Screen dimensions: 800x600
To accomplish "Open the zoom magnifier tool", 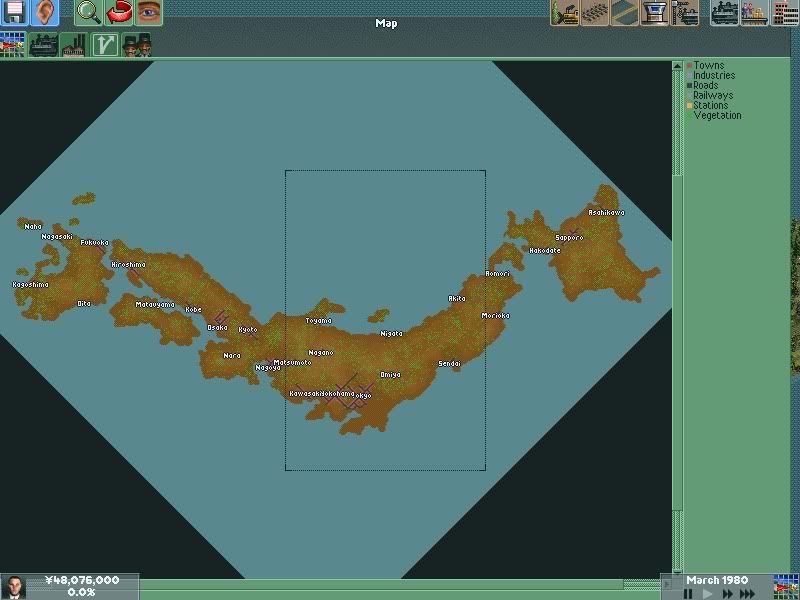I will pyautogui.click(x=89, y=12).
